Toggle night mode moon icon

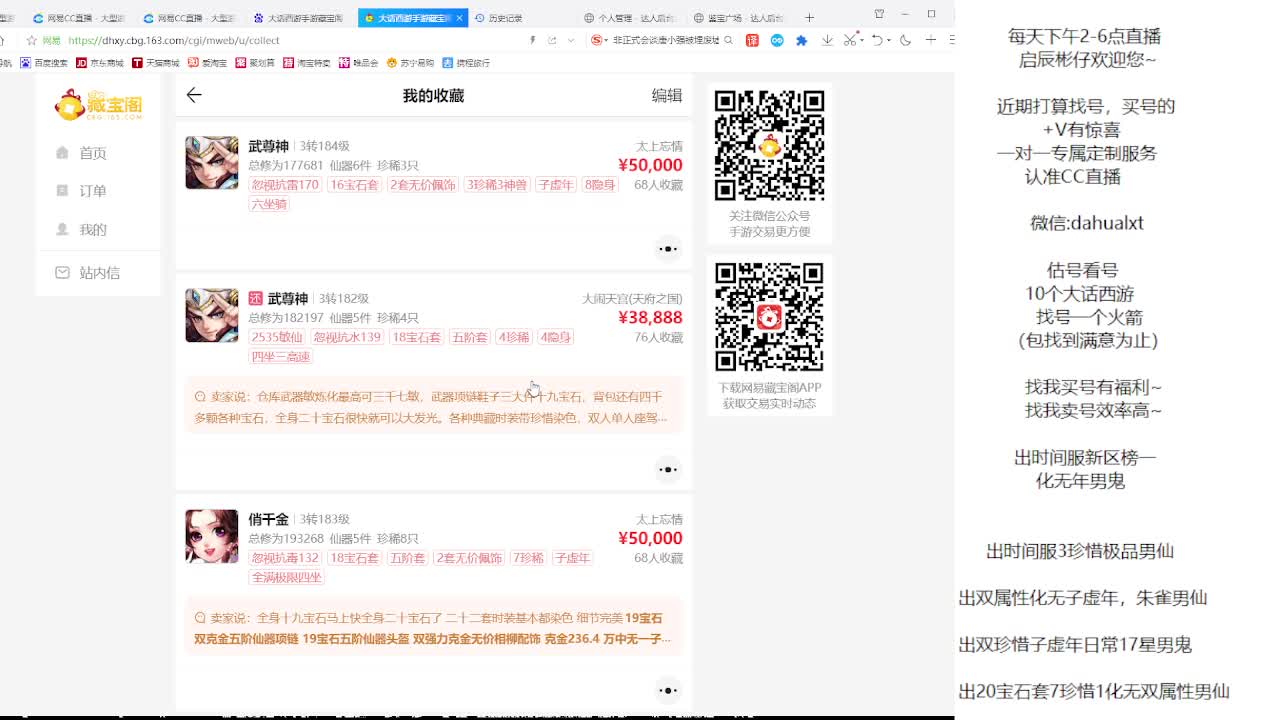click(905, 40)
